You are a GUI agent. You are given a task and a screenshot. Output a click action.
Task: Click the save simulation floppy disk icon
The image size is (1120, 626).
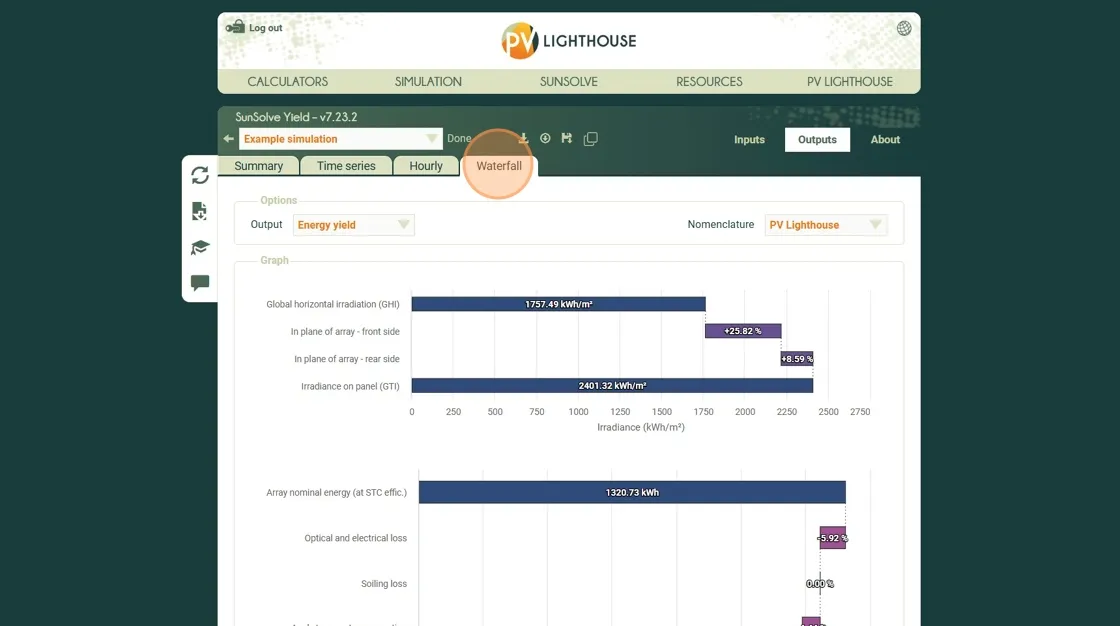567,139
